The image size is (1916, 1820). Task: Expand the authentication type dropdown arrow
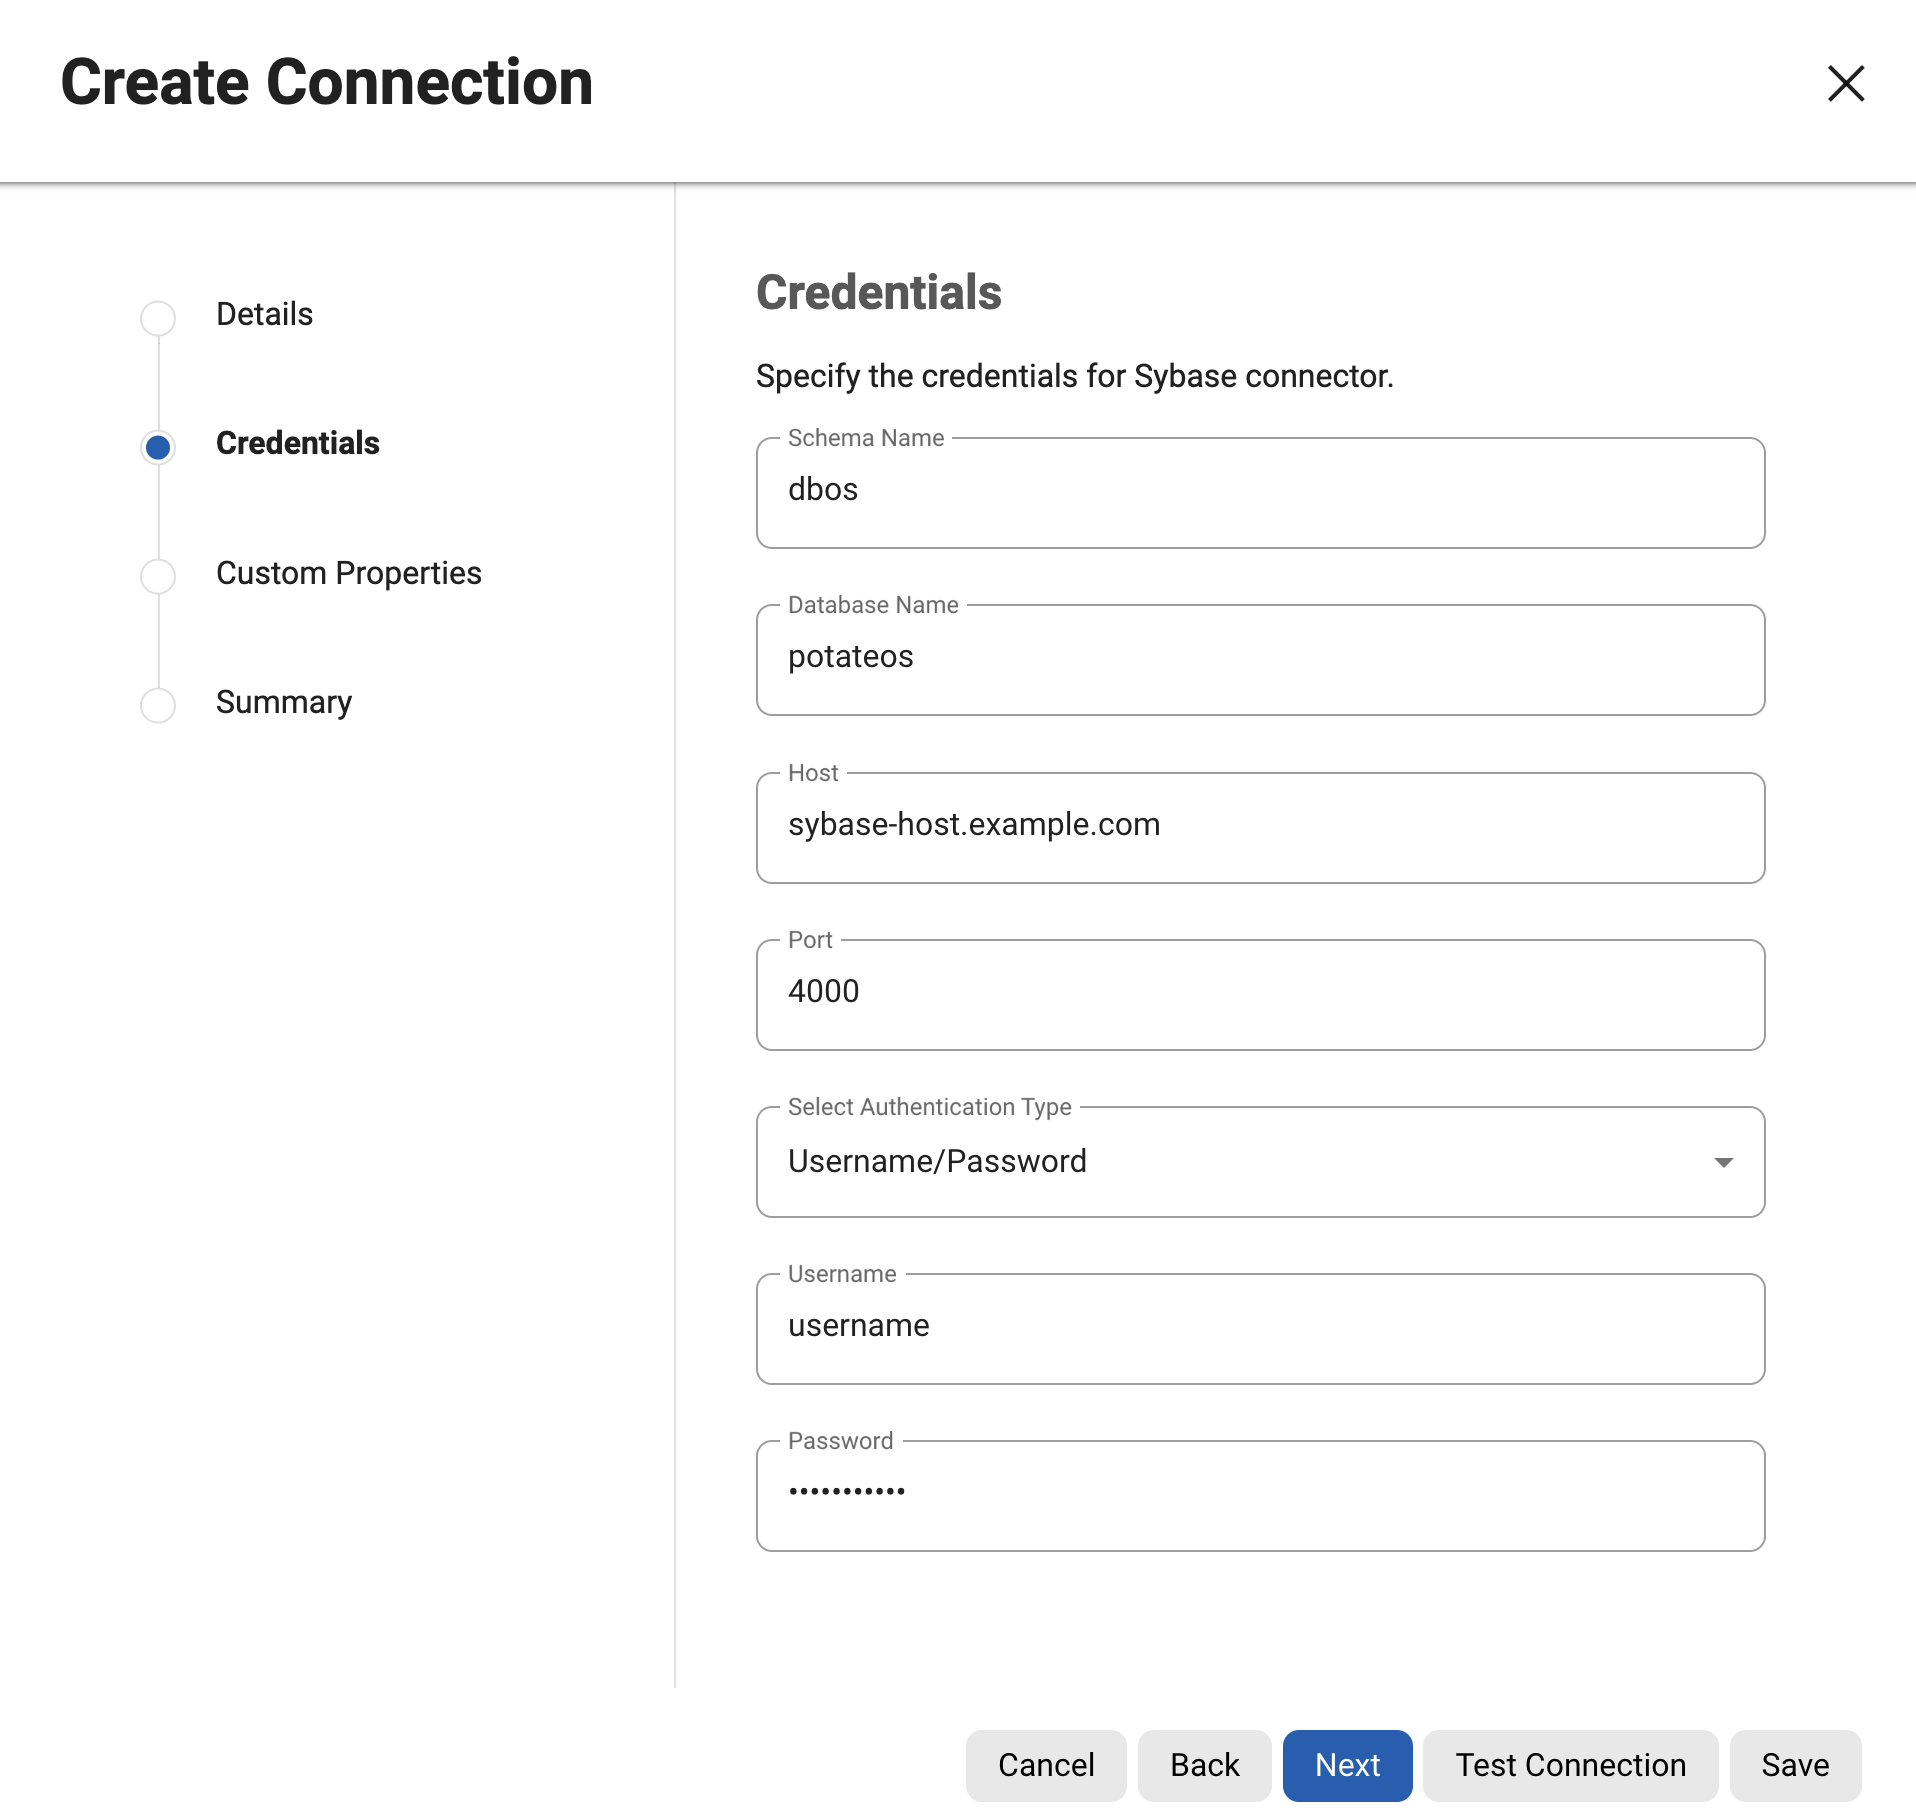click(1722, 1162)
